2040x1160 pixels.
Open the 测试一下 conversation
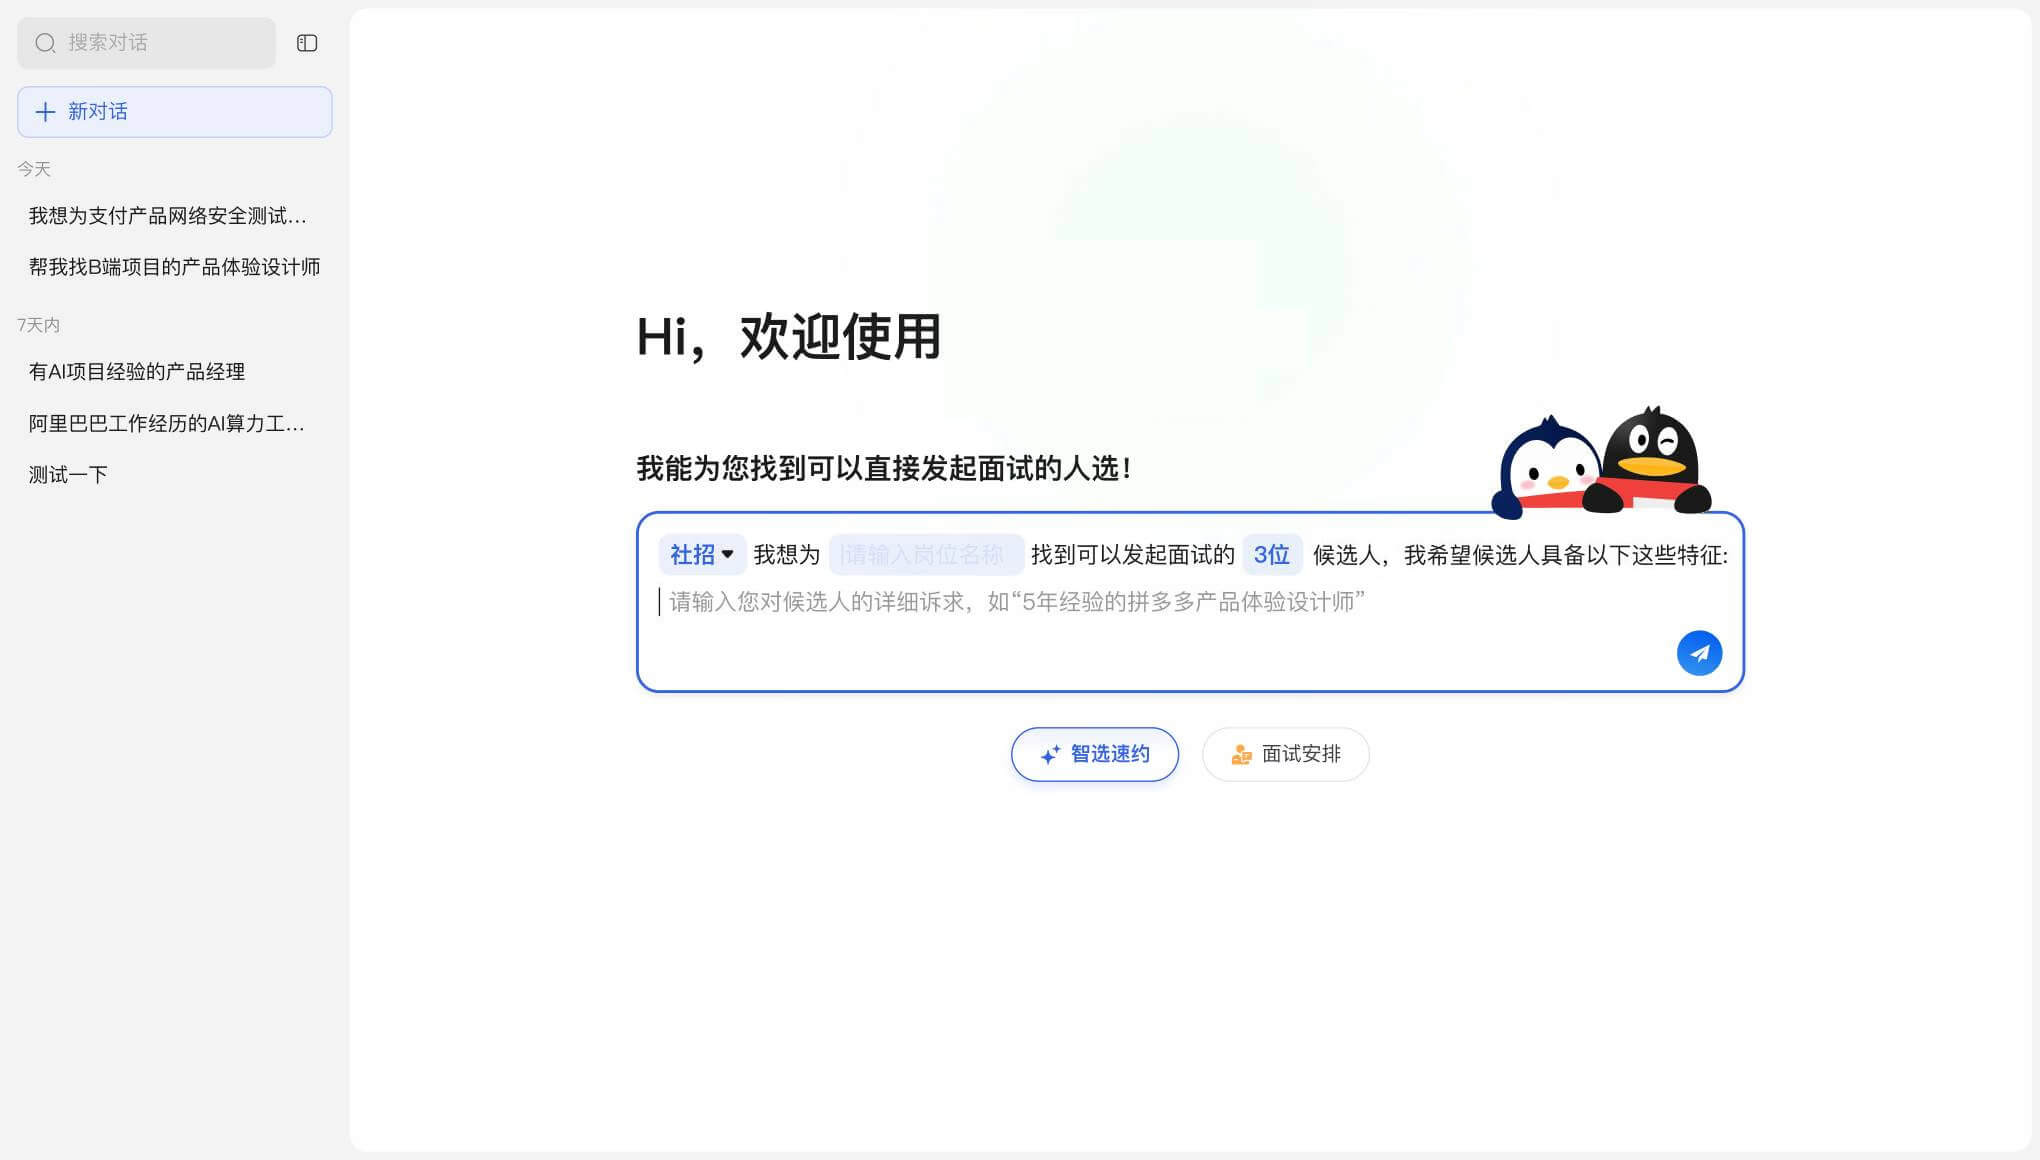click(68, 475)
